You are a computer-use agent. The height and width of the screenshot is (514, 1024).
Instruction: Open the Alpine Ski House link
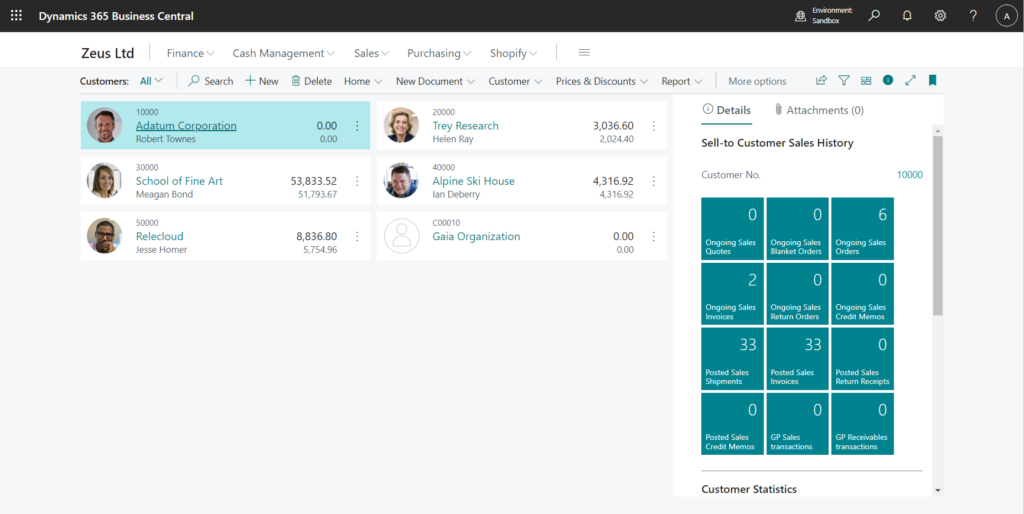coord(473,181)
